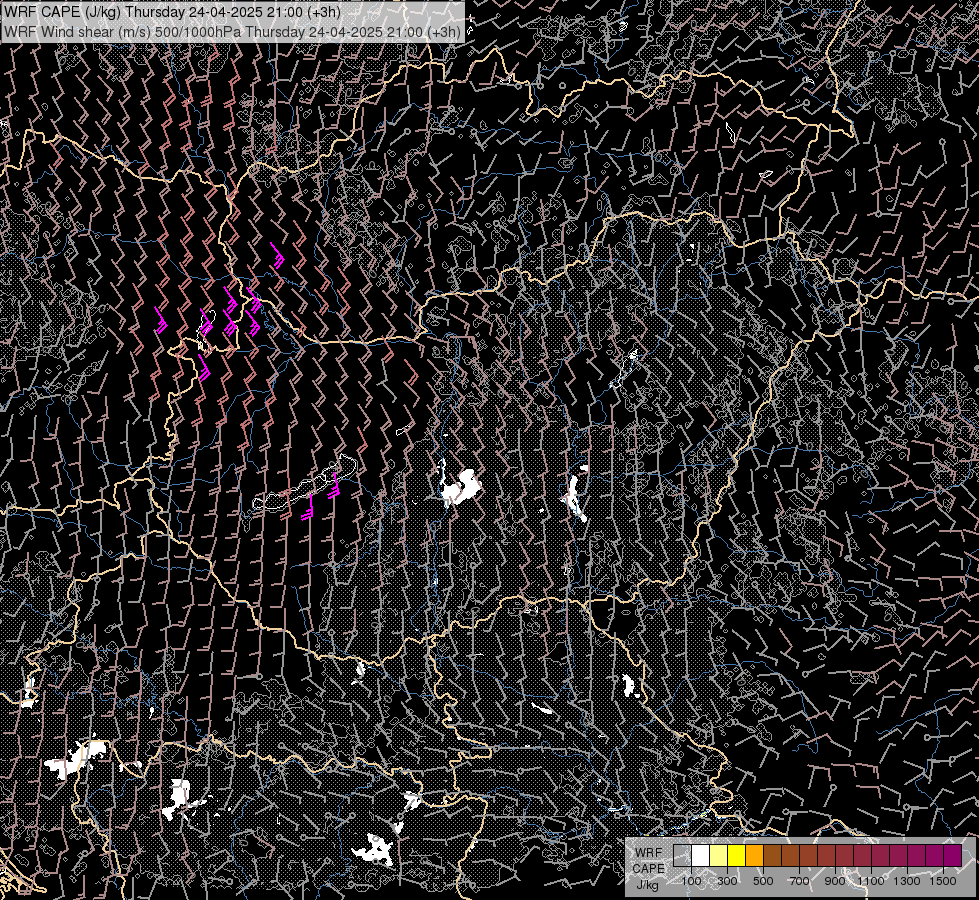This screenshot has height=900, width=979.
Task: Select the final purple legend swatch
Action: point(952,855)
